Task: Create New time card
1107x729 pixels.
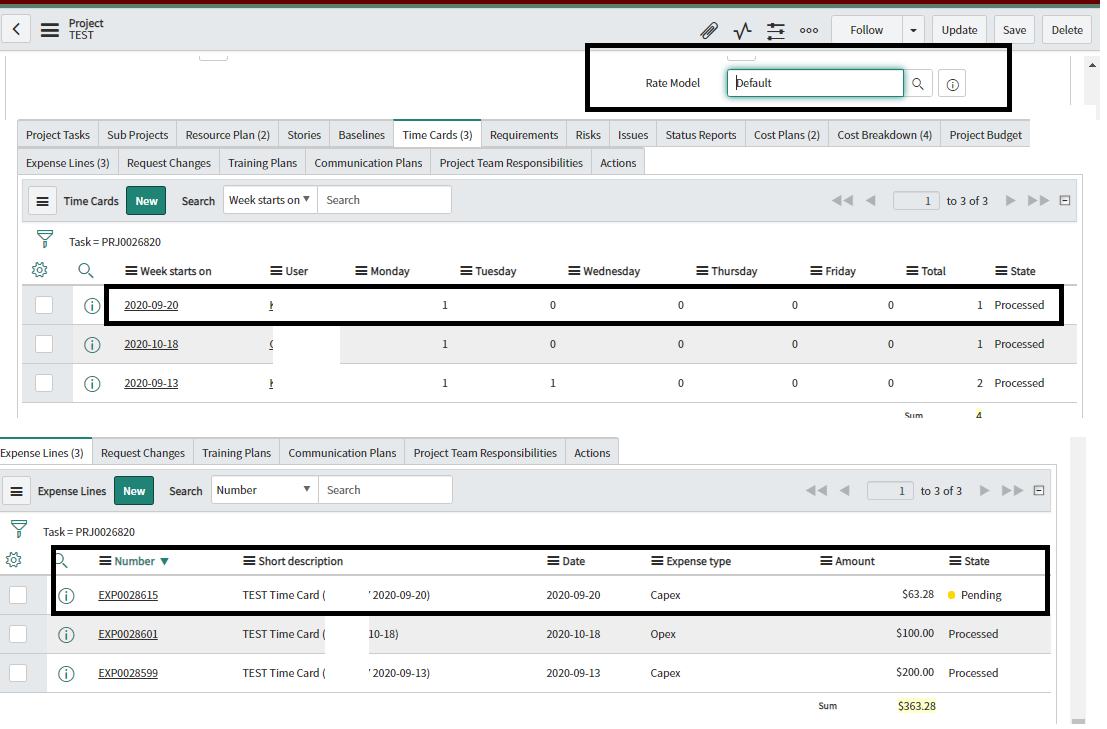Action: click(x=146, y=201)
